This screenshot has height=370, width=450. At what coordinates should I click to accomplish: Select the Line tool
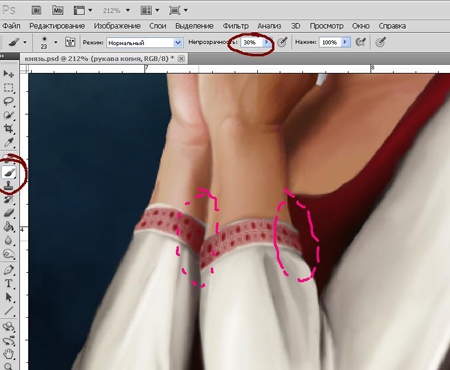[8, 311]
